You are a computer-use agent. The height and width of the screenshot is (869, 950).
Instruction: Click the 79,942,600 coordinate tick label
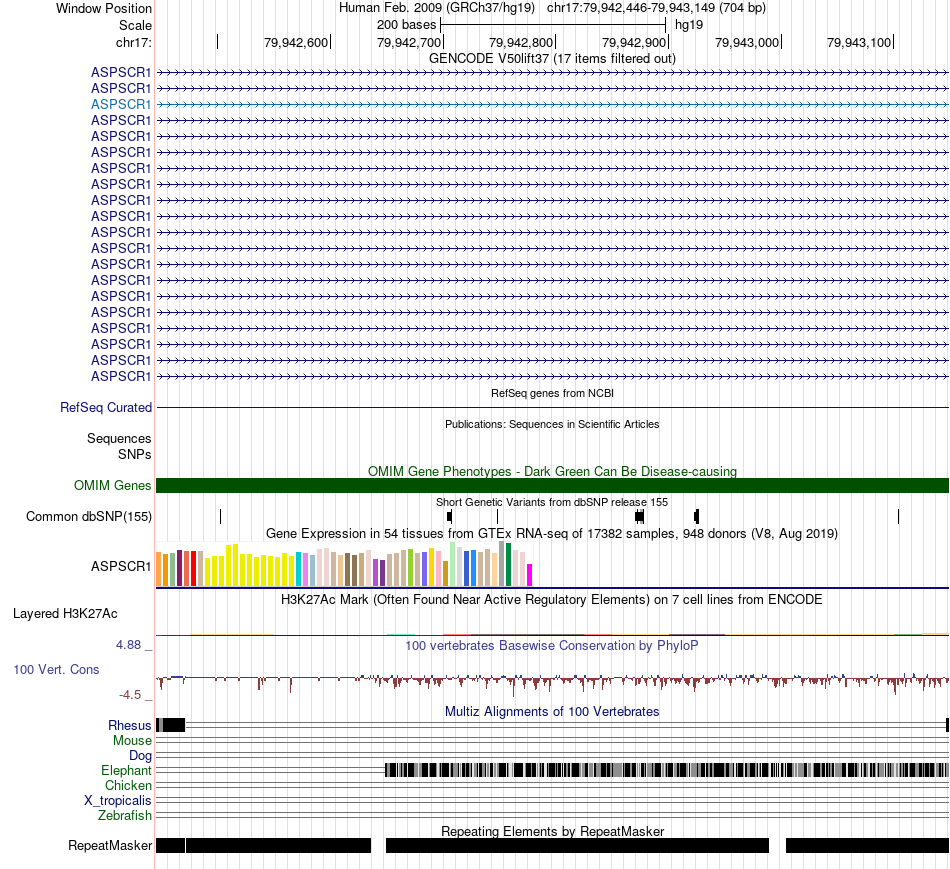pos(296,42)
